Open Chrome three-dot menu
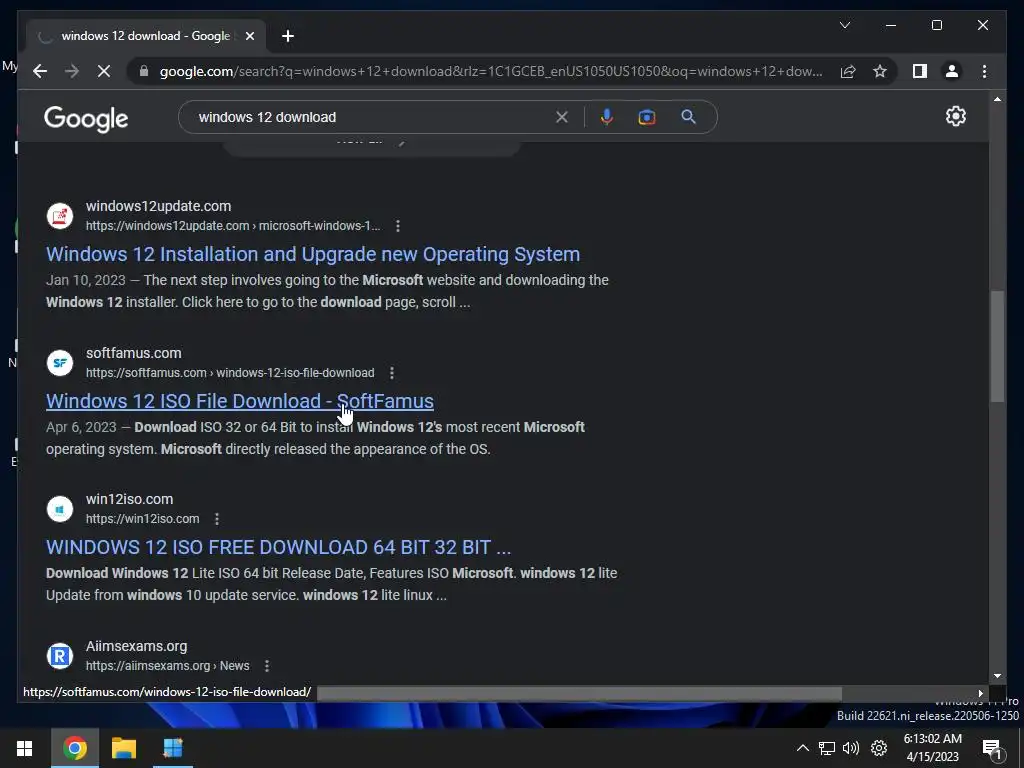 984,71
